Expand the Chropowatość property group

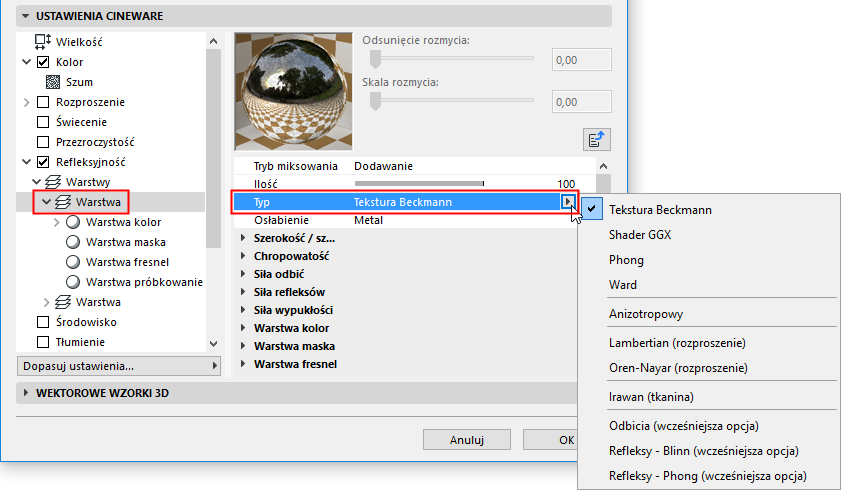(243, 256)
